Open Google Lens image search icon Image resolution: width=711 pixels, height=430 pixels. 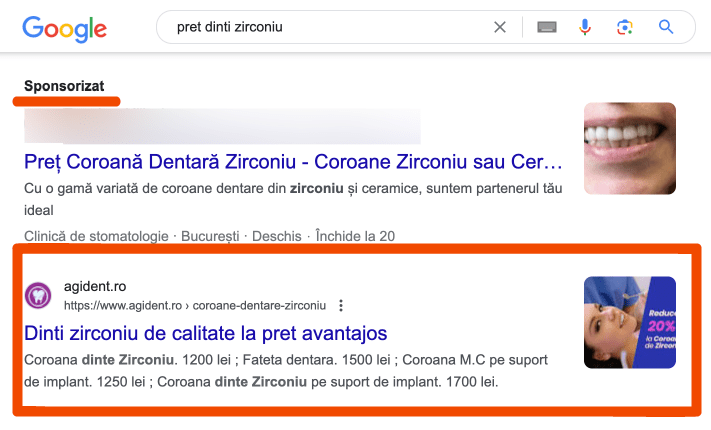coord(625,27)
